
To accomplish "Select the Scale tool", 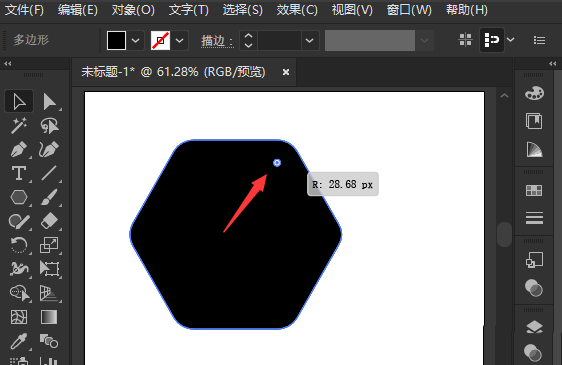I will (49, 245).
